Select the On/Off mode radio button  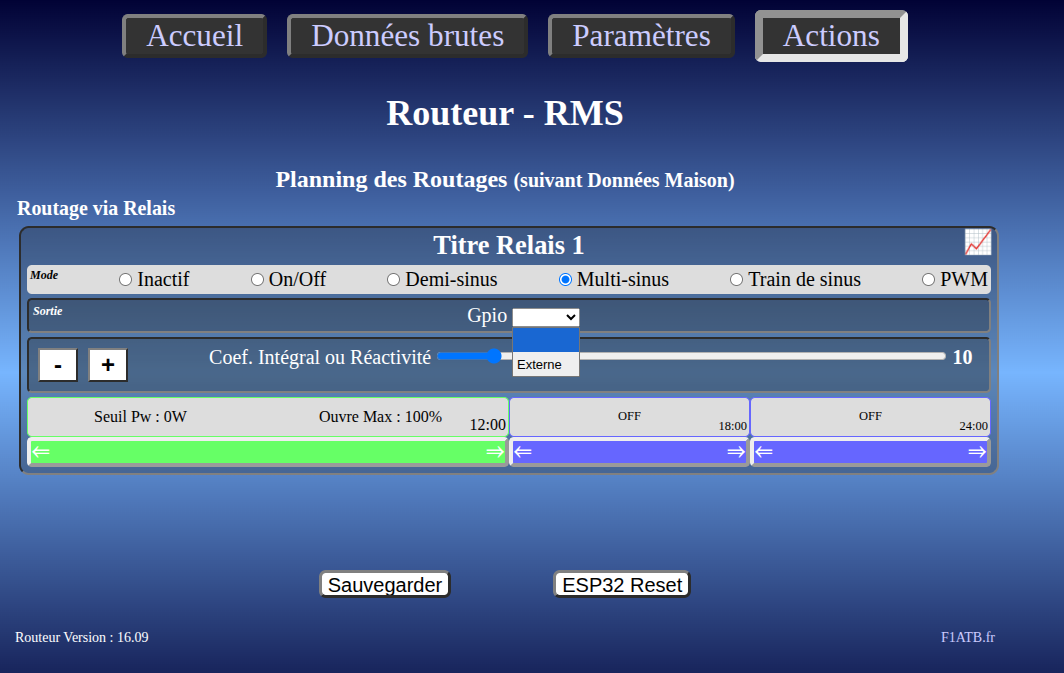coord(257,280)
